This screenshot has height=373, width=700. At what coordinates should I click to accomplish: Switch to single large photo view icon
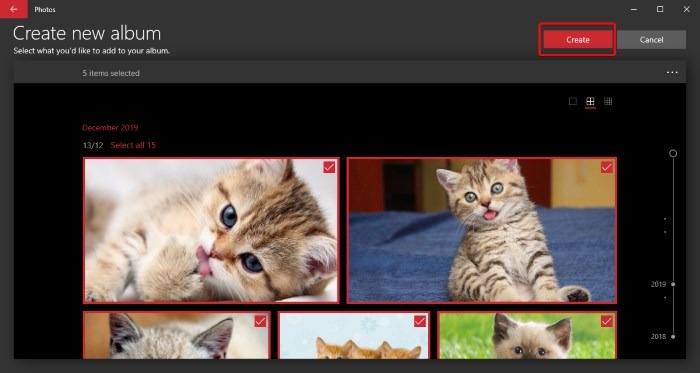573,102
